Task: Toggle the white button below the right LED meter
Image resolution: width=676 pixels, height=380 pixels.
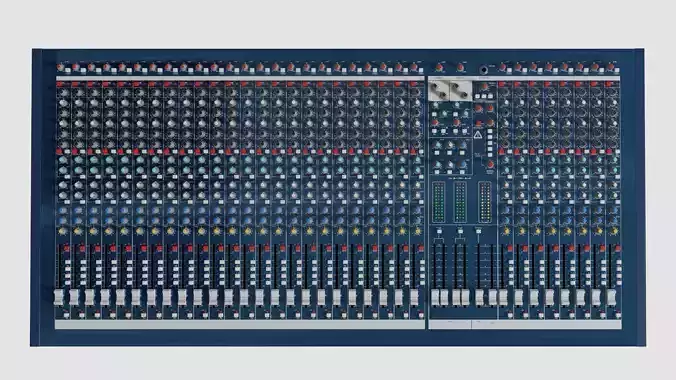Action: [479, 231]
